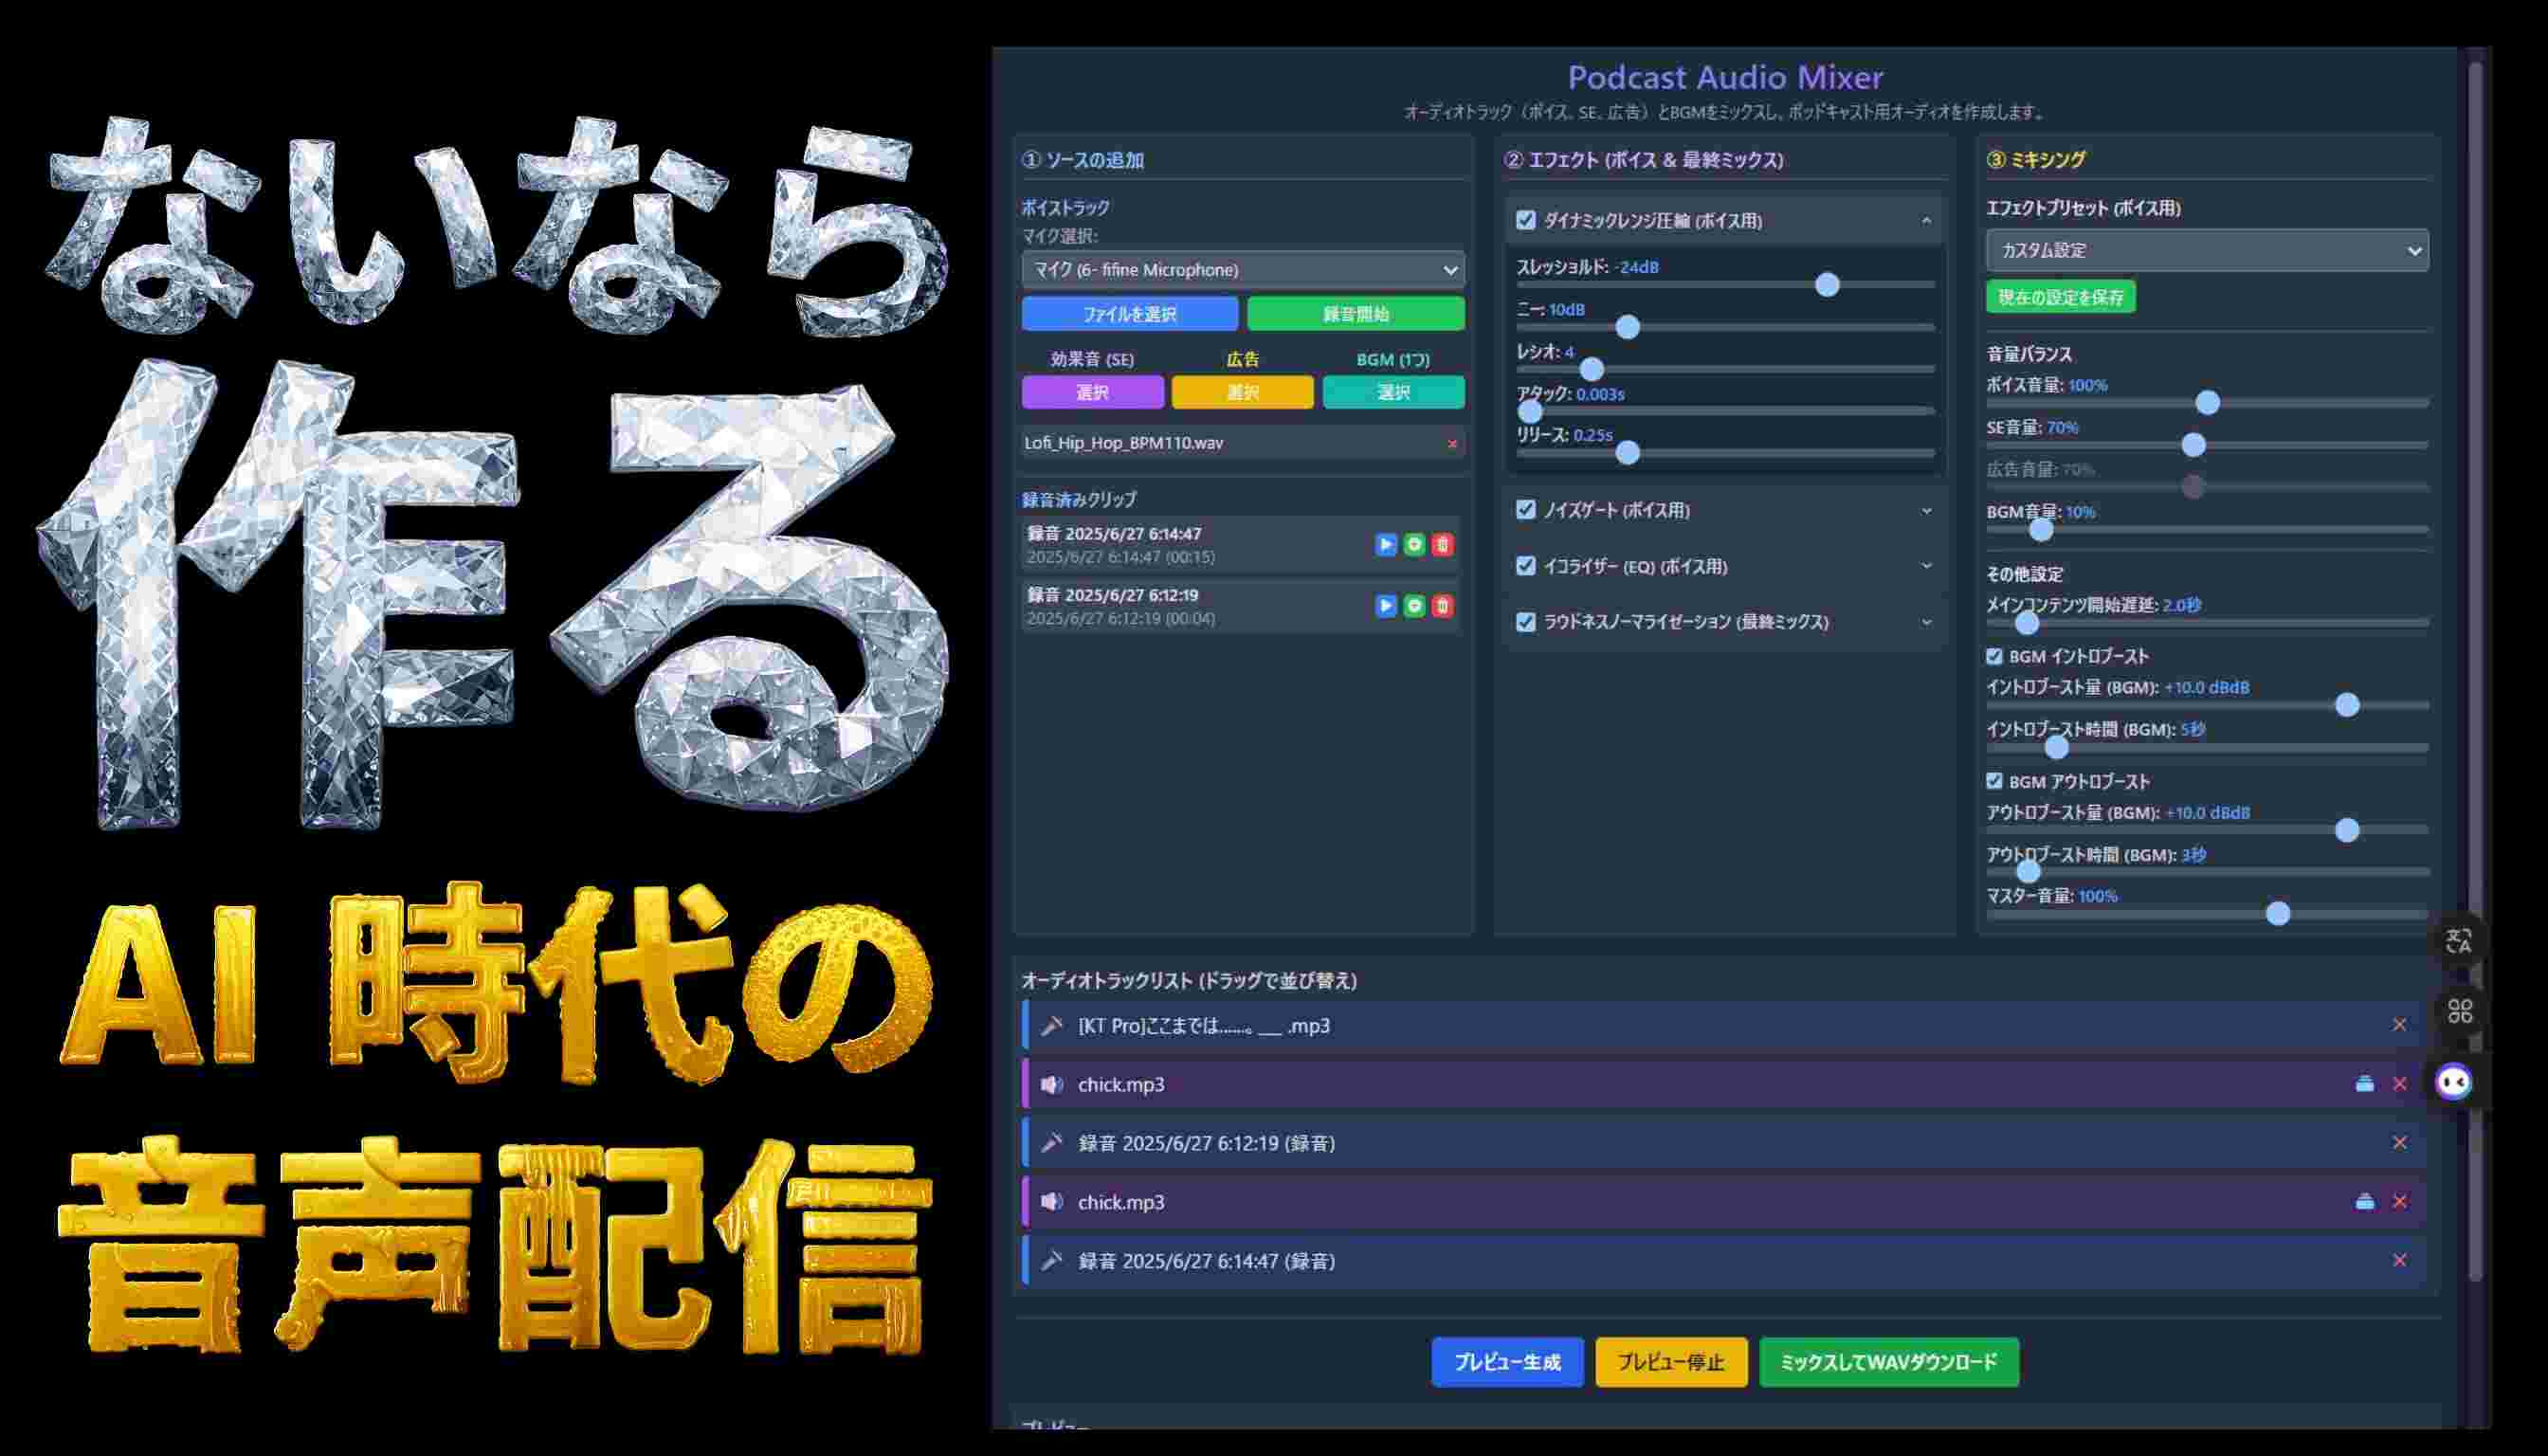Remove Lofi_Hip_Hop_BPM110.wav with its red X
The image size is (2548, 1456).
tap(1452, 444)
